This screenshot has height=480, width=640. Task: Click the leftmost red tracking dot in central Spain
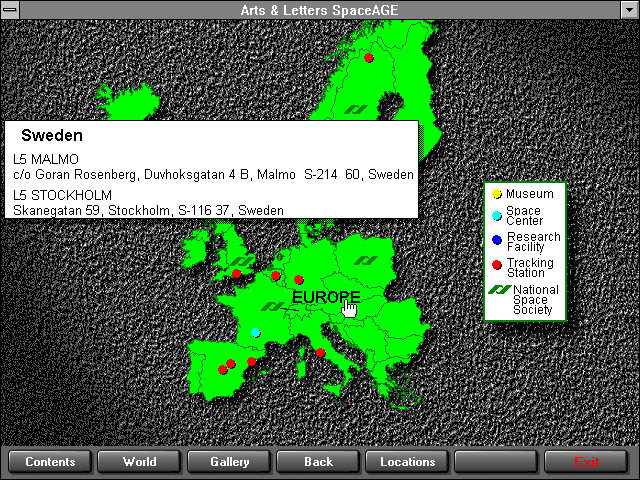(x=222, y=370)
